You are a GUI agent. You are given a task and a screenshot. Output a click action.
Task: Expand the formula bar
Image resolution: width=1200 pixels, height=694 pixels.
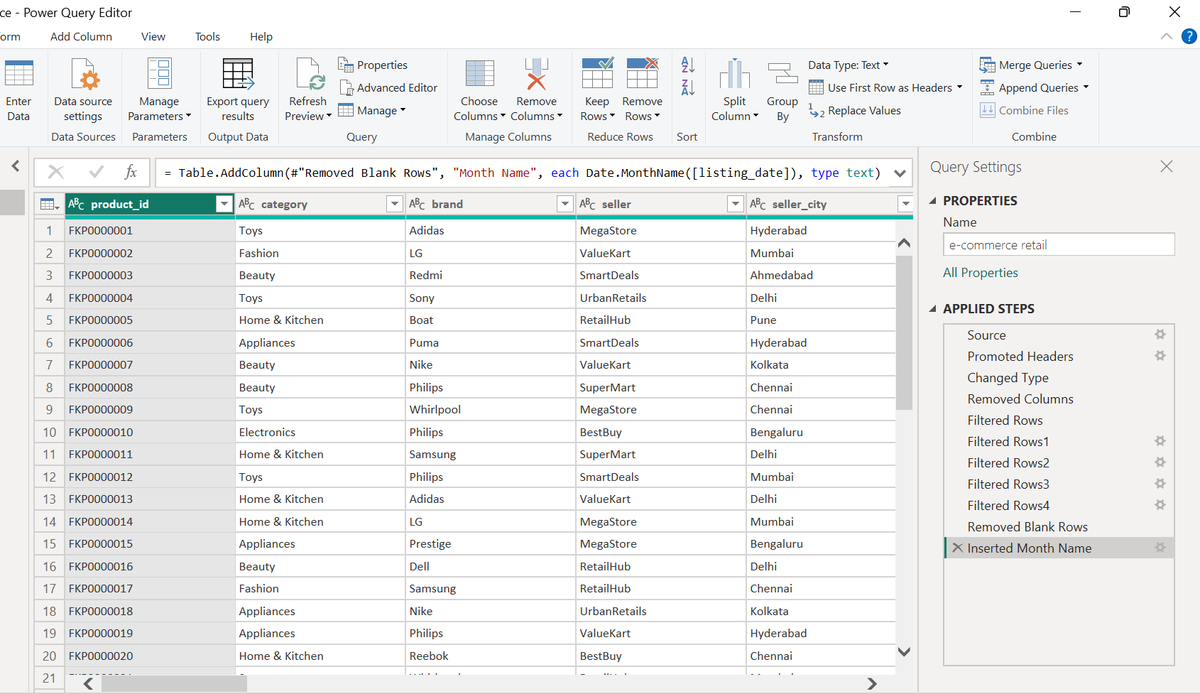tap(900, 173)
